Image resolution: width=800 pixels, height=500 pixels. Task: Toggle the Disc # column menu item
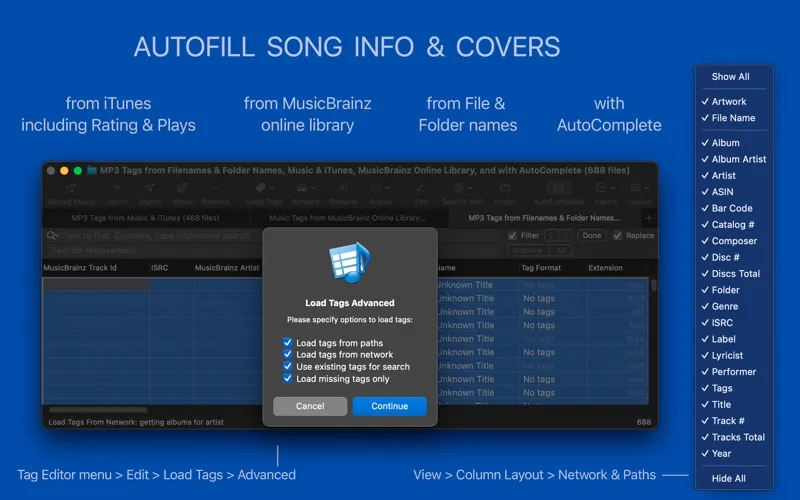click(x=734, y=257)
